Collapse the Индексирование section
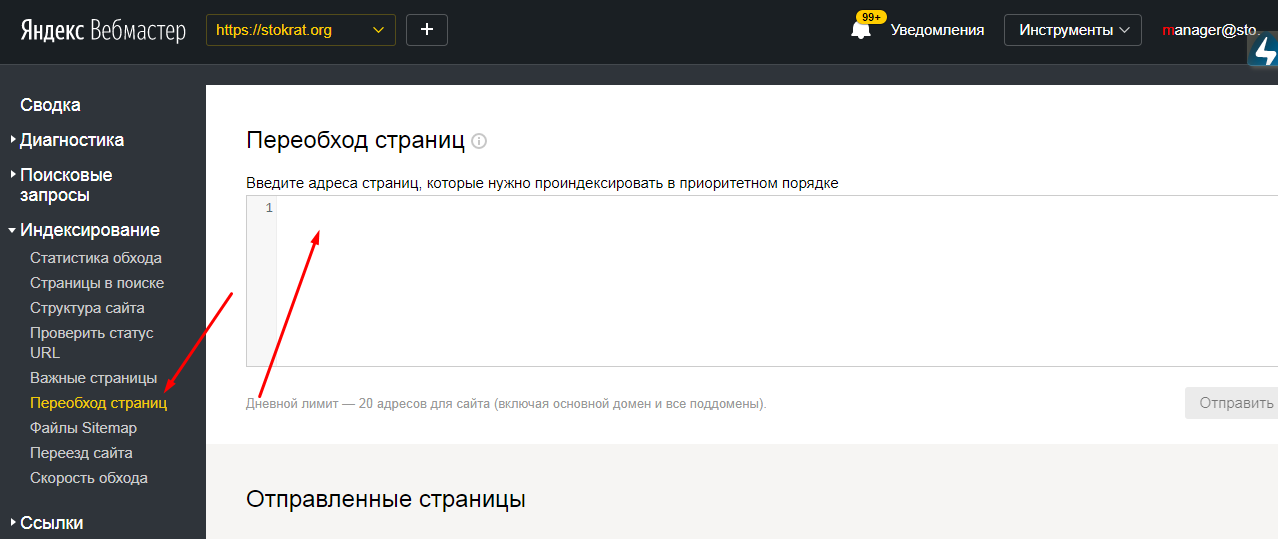The image size is (1278, 539). click(89, 230)
